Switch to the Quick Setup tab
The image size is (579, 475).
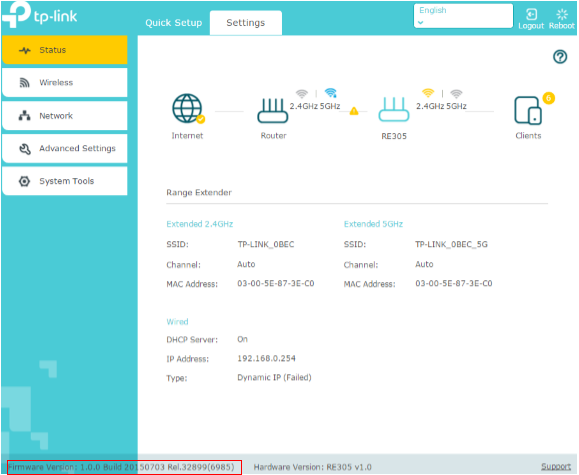[x=174, y=23]
